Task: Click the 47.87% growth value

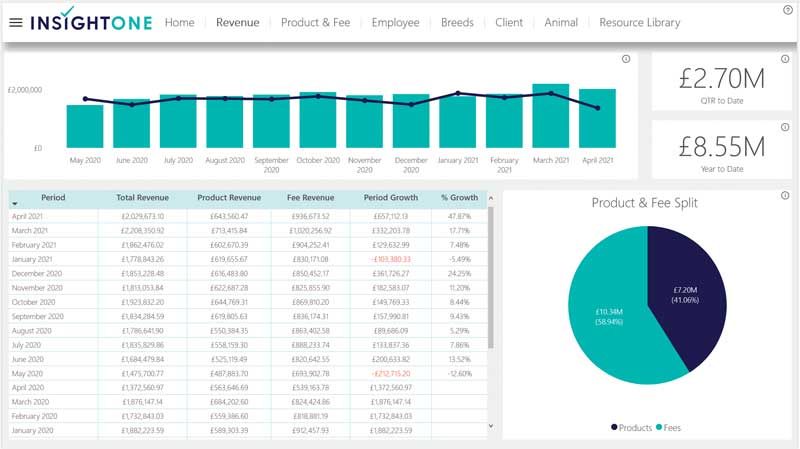Action: (x=459, y=216)
